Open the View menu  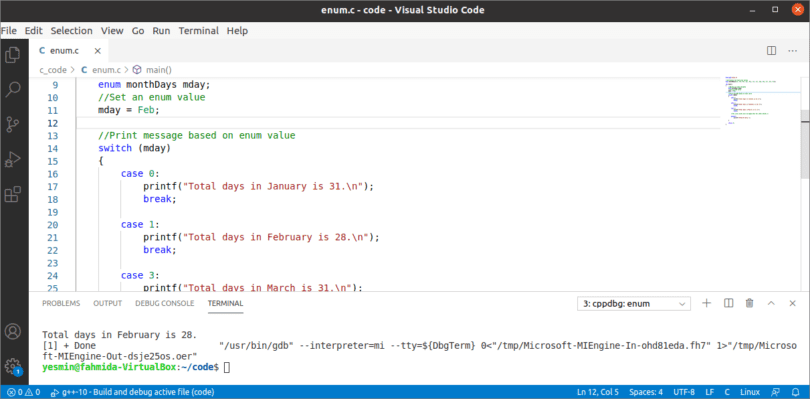[x=112, y=30]
